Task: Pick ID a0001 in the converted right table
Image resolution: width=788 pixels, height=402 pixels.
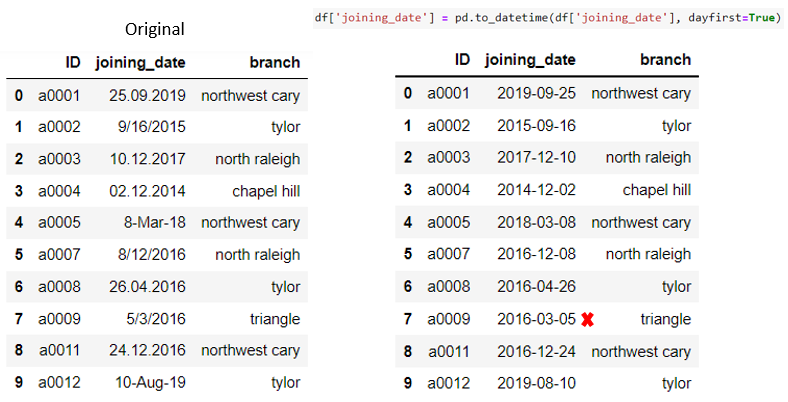Action: tap(449, 93)
